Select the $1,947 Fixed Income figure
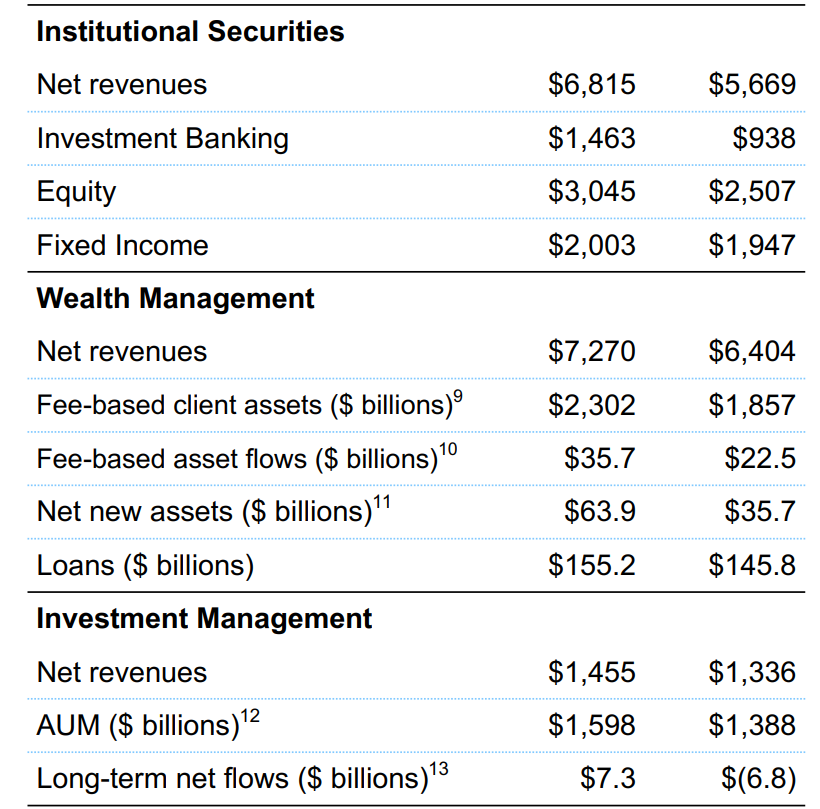The height and width of the screenshot is (809, 820). 752,245
